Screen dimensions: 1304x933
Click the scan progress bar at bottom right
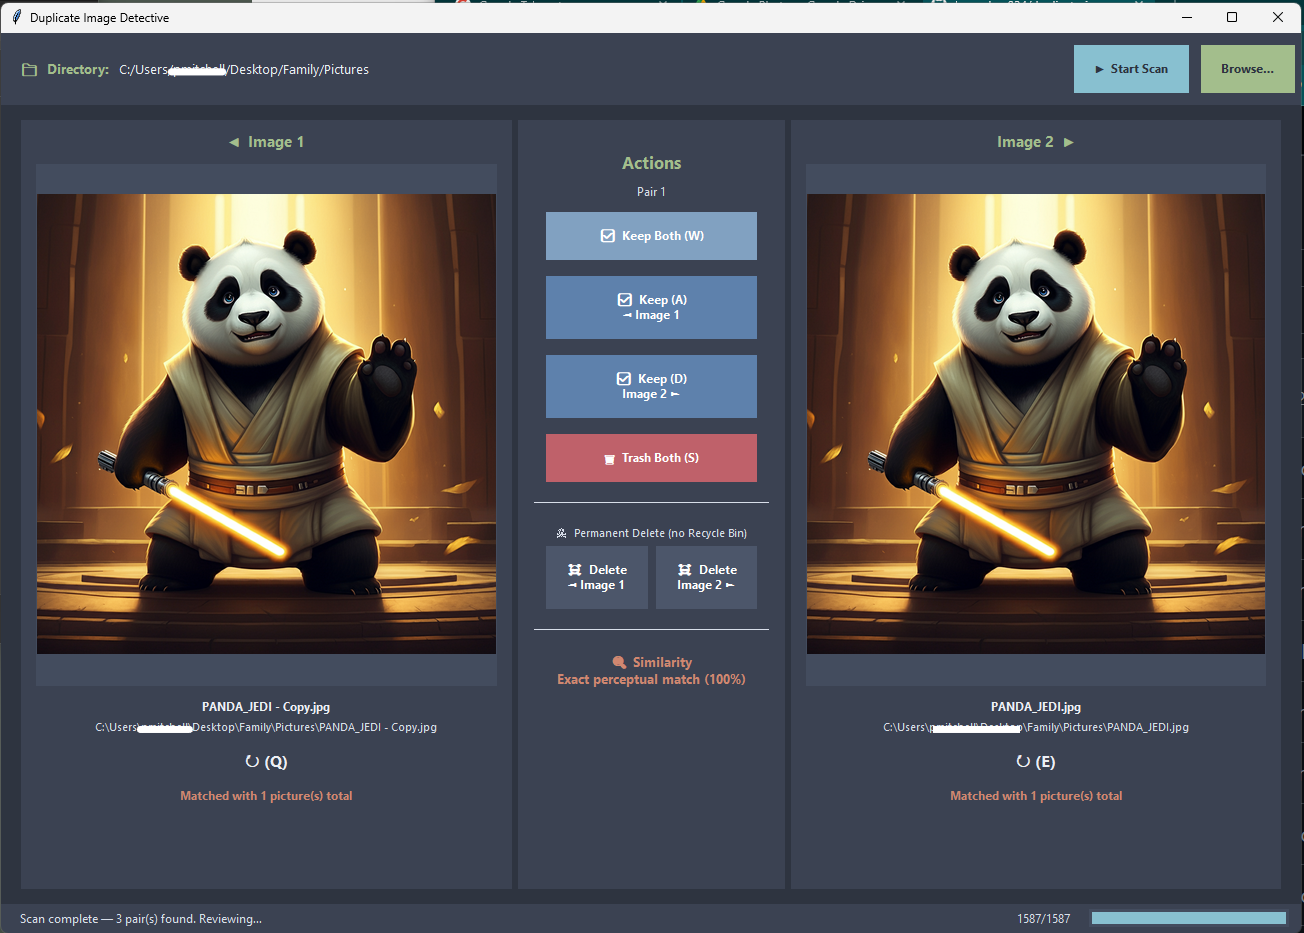(x=1188, y=917)
